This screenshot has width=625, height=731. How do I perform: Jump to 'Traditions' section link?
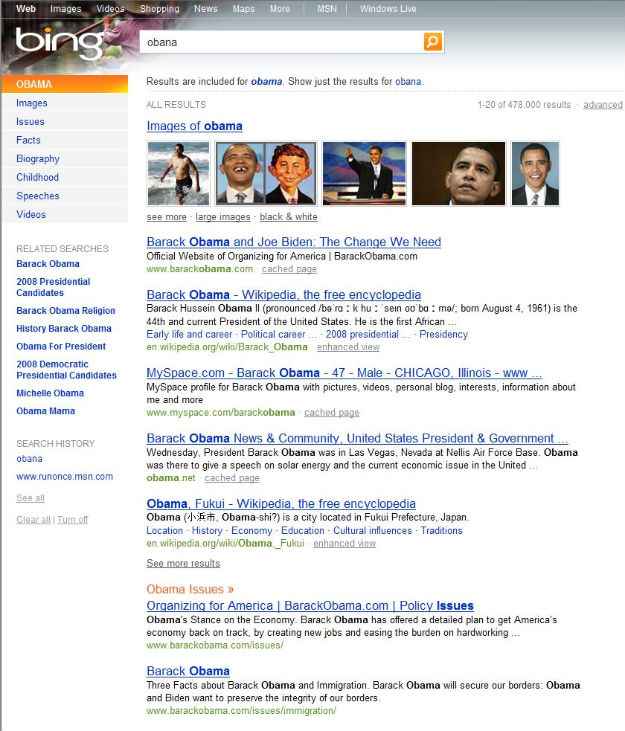pyautogui.click(x=441, y=531)
